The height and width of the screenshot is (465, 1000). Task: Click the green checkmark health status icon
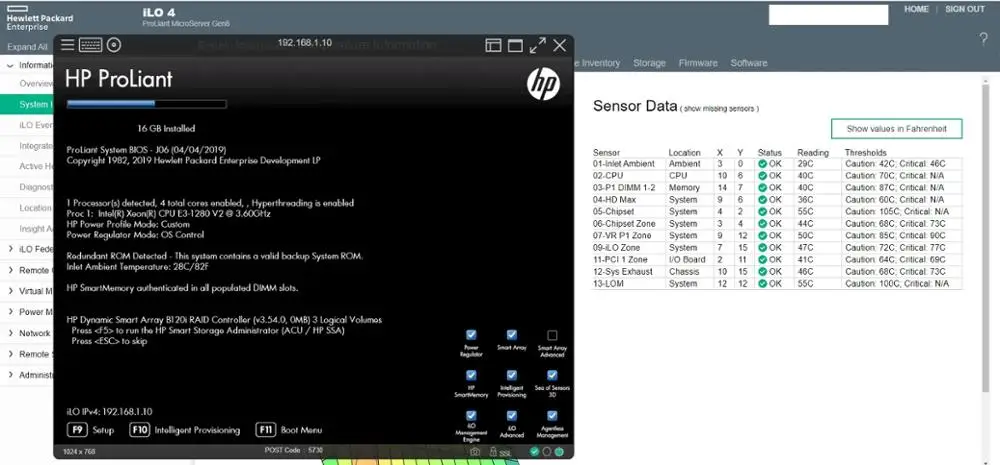click(x=534, y=452)
